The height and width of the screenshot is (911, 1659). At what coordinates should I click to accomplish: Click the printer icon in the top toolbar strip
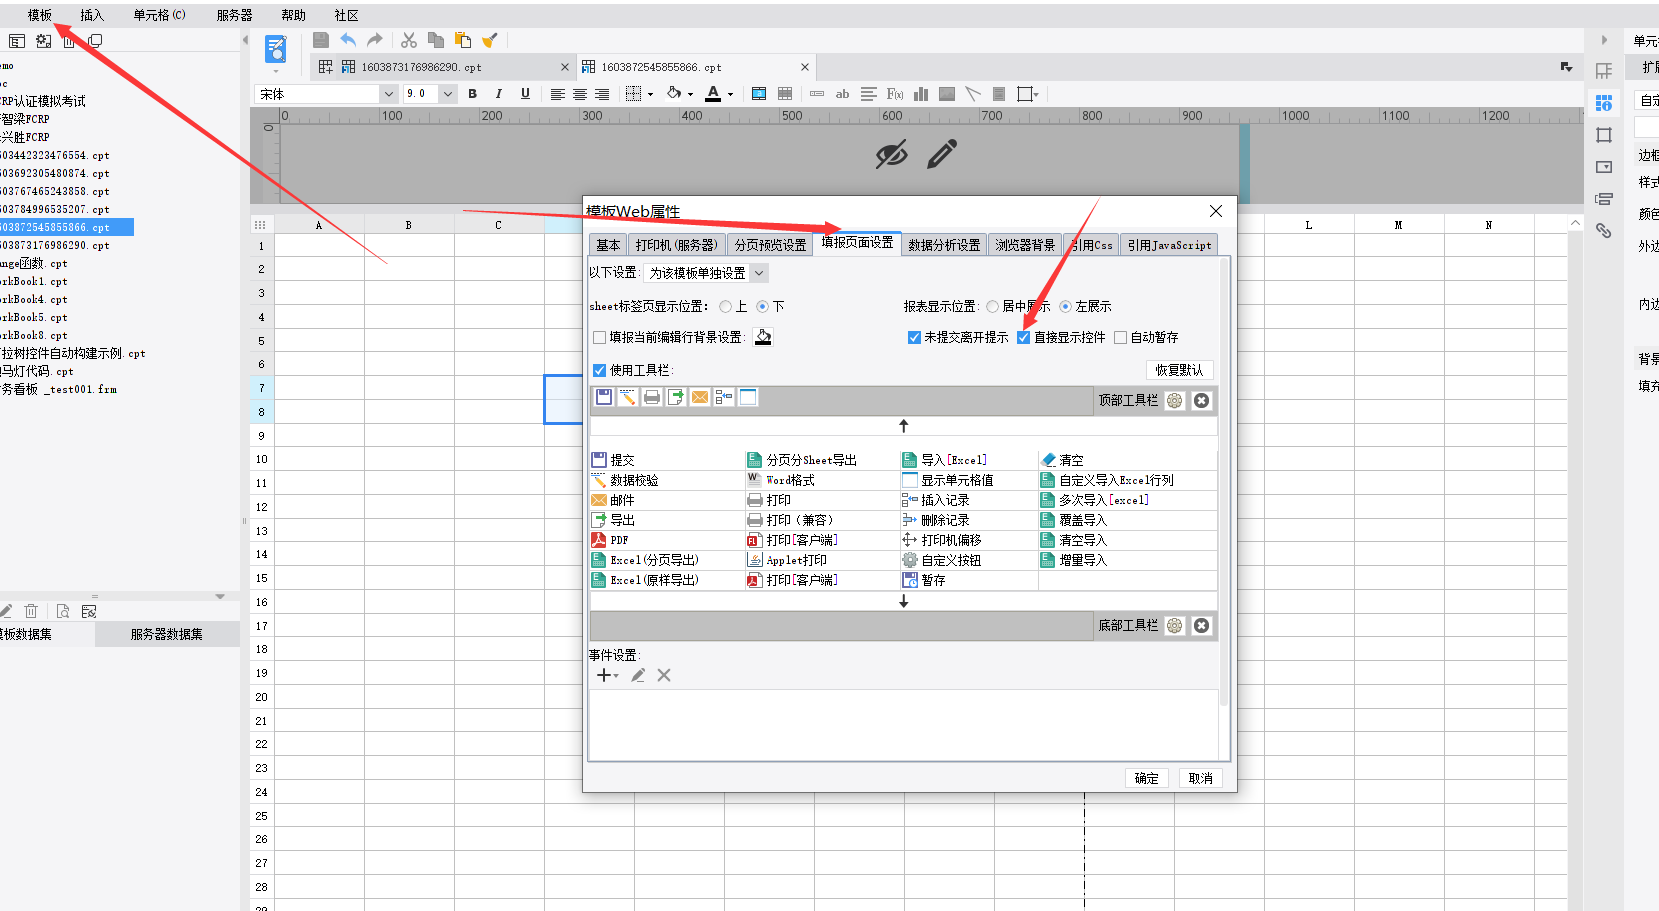pos(652,397)
